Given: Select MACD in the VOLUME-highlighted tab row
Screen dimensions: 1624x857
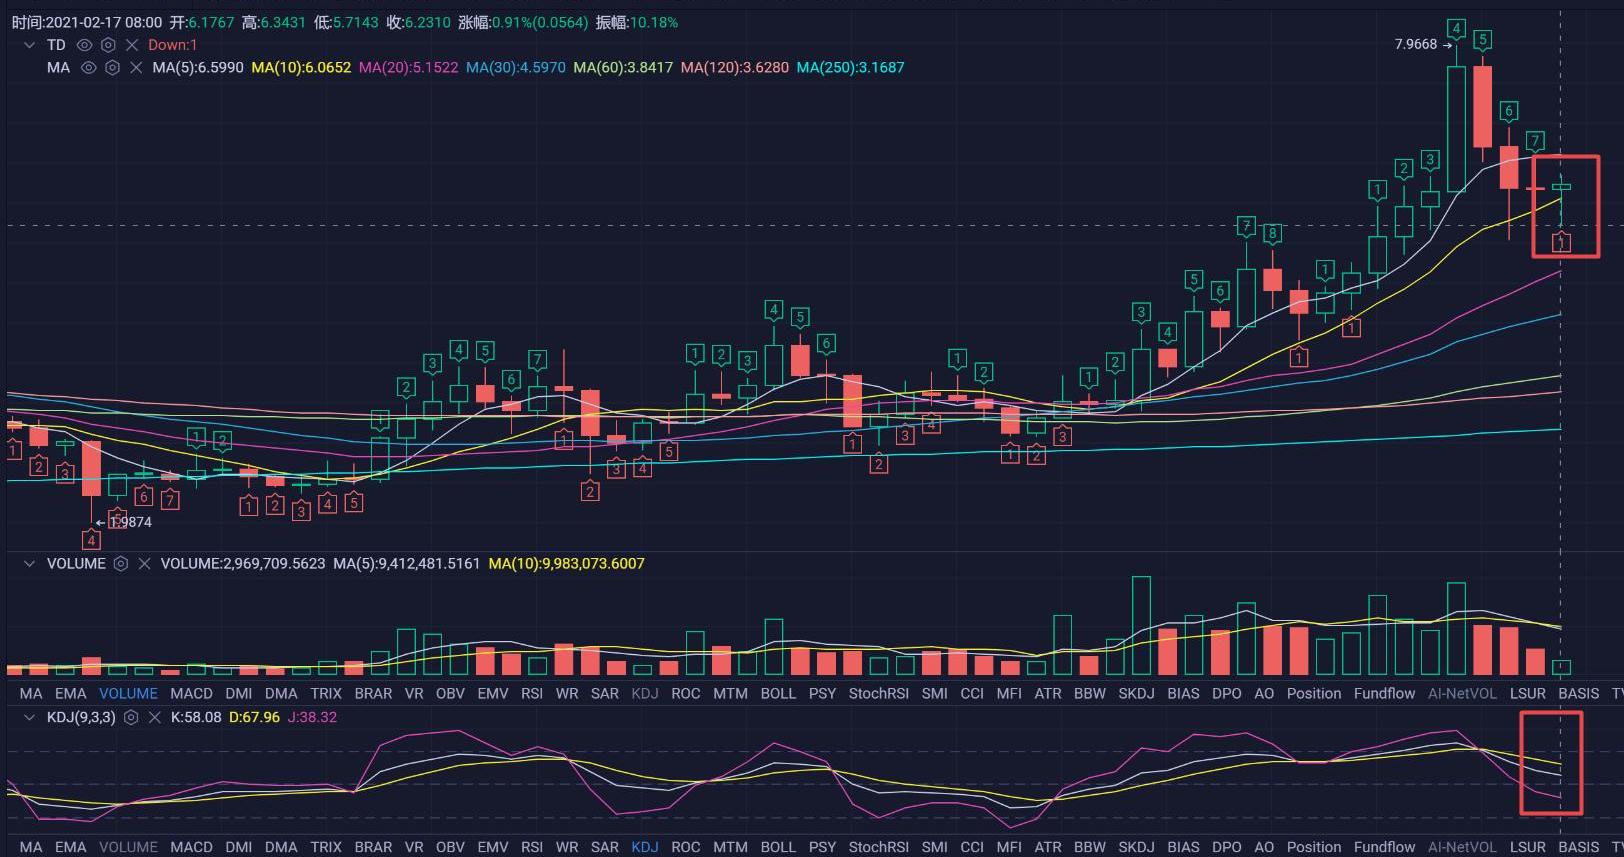Looking at the screenshot, I should click(191, 693).
